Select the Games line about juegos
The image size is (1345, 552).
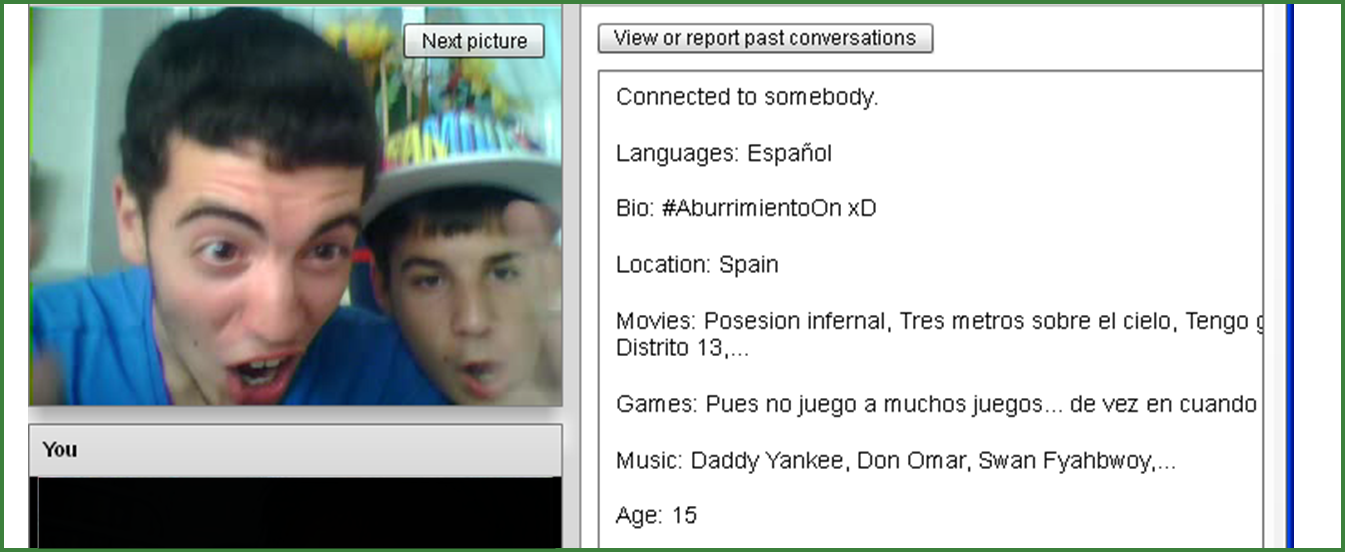coord(936,404)
